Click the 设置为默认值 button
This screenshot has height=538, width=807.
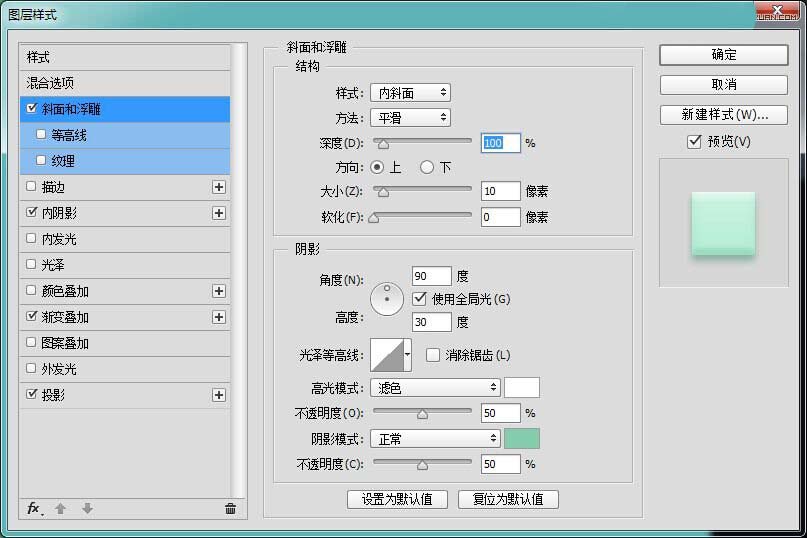click(397, 499)
